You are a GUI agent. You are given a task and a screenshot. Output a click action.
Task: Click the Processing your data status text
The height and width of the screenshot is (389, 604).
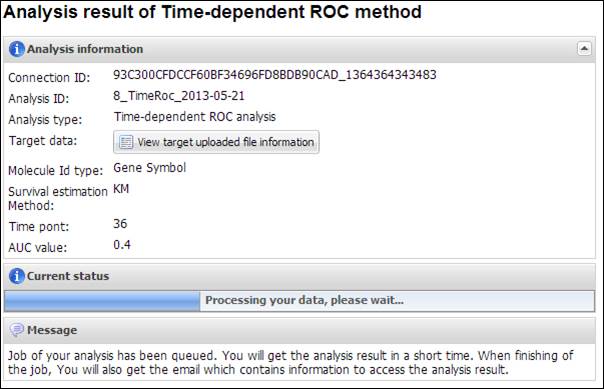(x=304, y=300)
